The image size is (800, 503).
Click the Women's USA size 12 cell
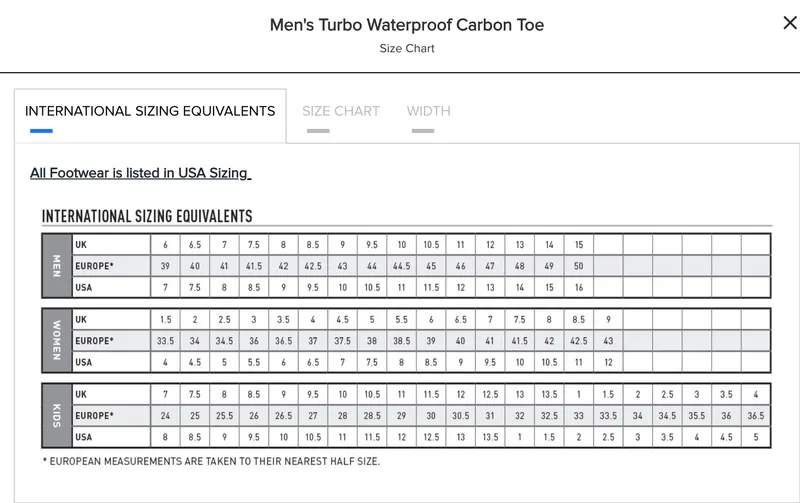point(607,362)
